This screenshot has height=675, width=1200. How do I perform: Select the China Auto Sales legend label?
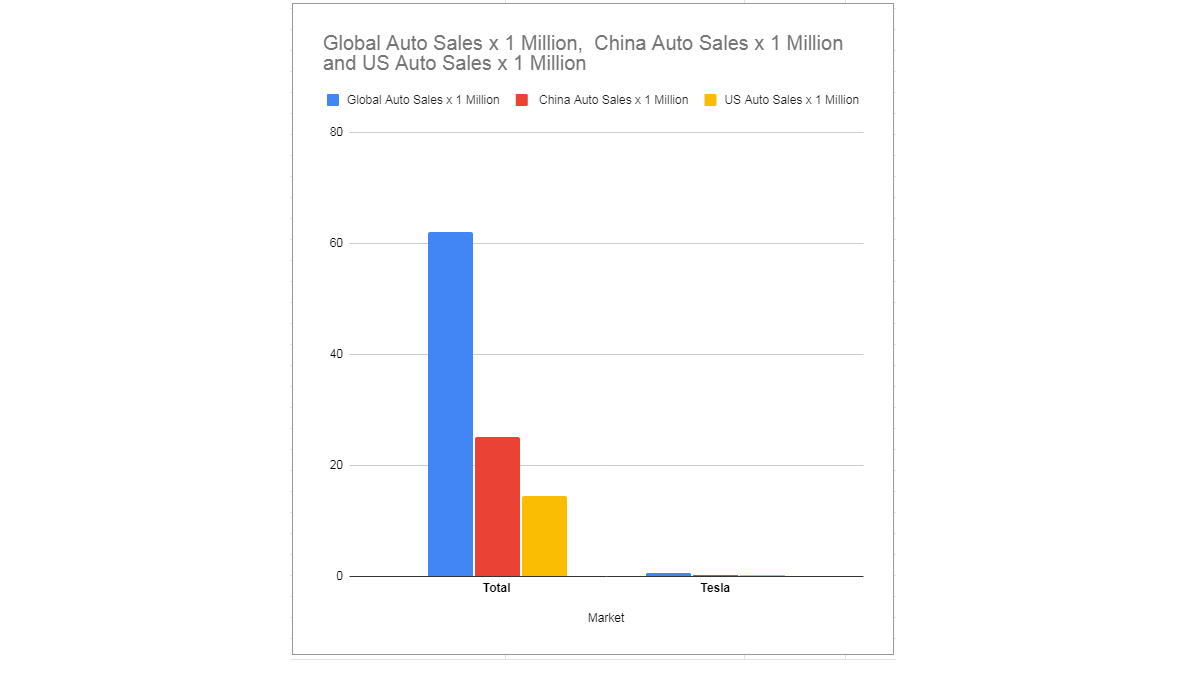[x=613, y=100]
